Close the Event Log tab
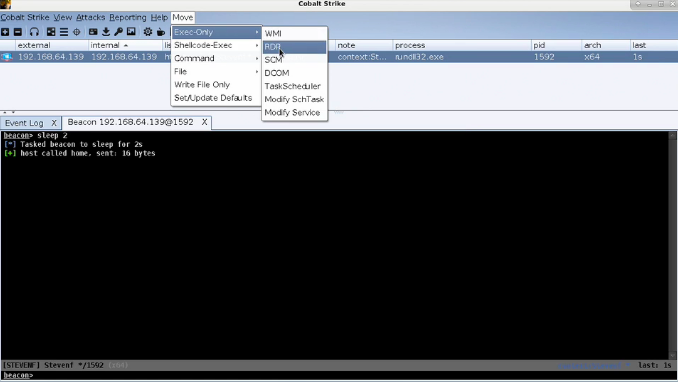The image size is (678, 382). pos(54,123)
